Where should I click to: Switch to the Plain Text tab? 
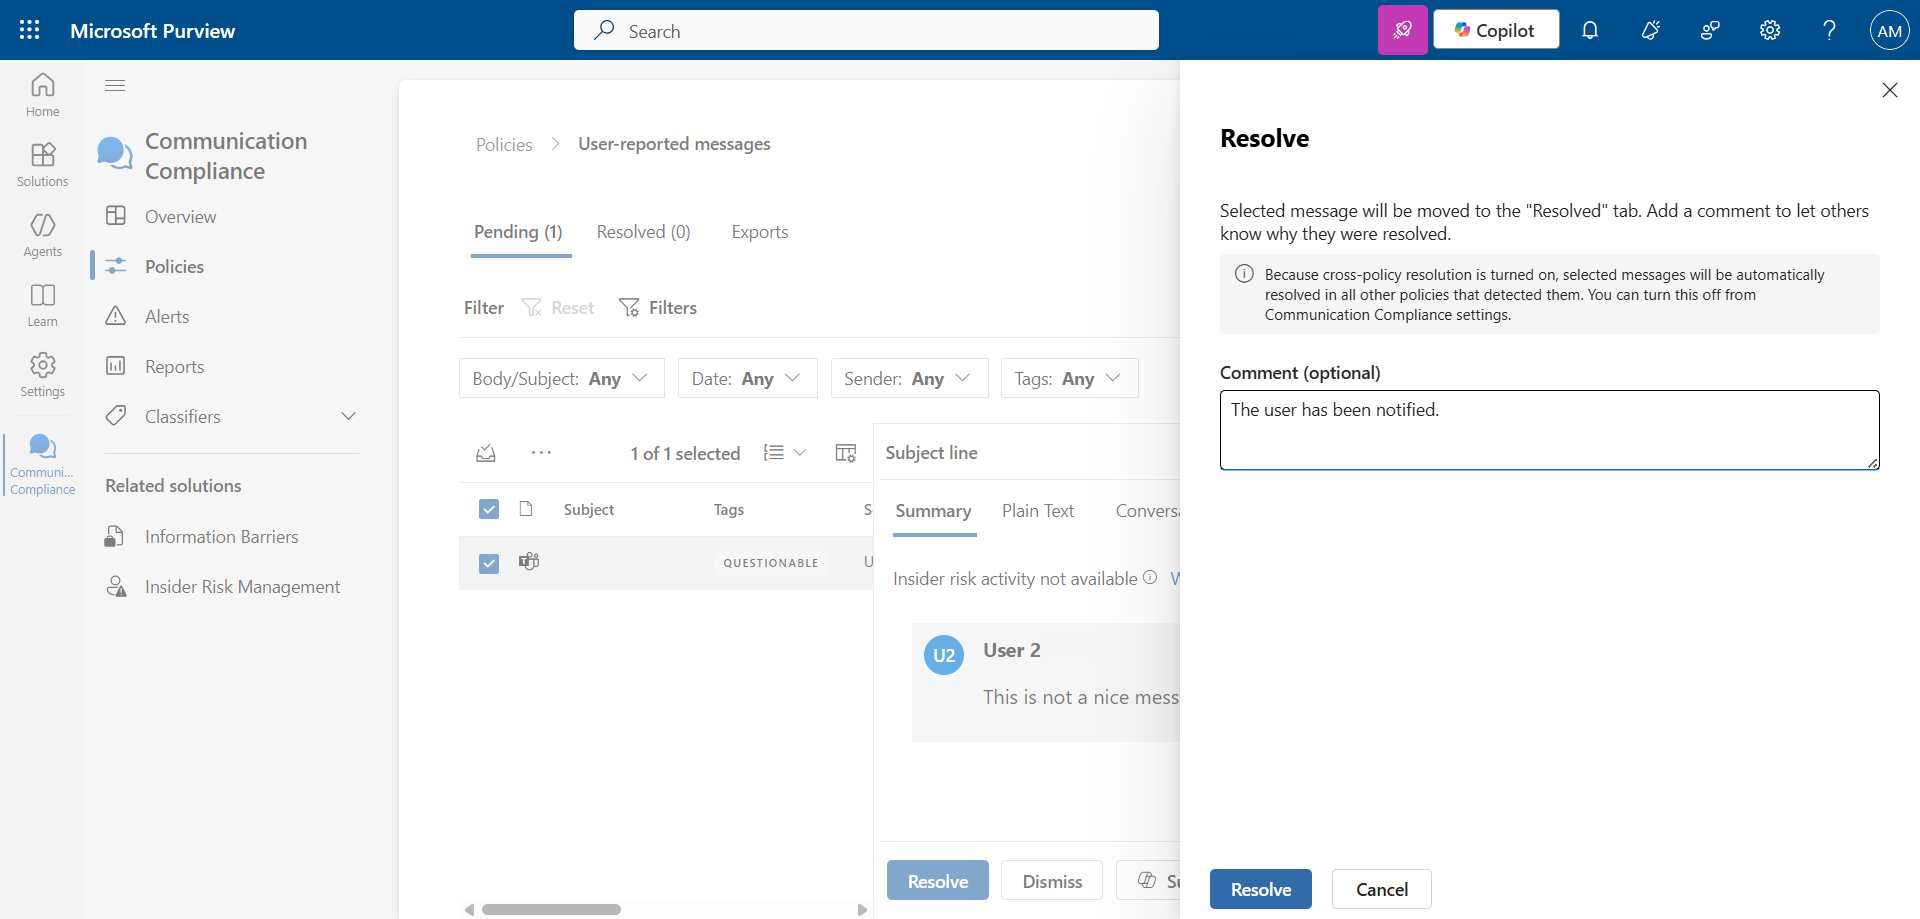pyautogui.click(x=1037, y=511)
